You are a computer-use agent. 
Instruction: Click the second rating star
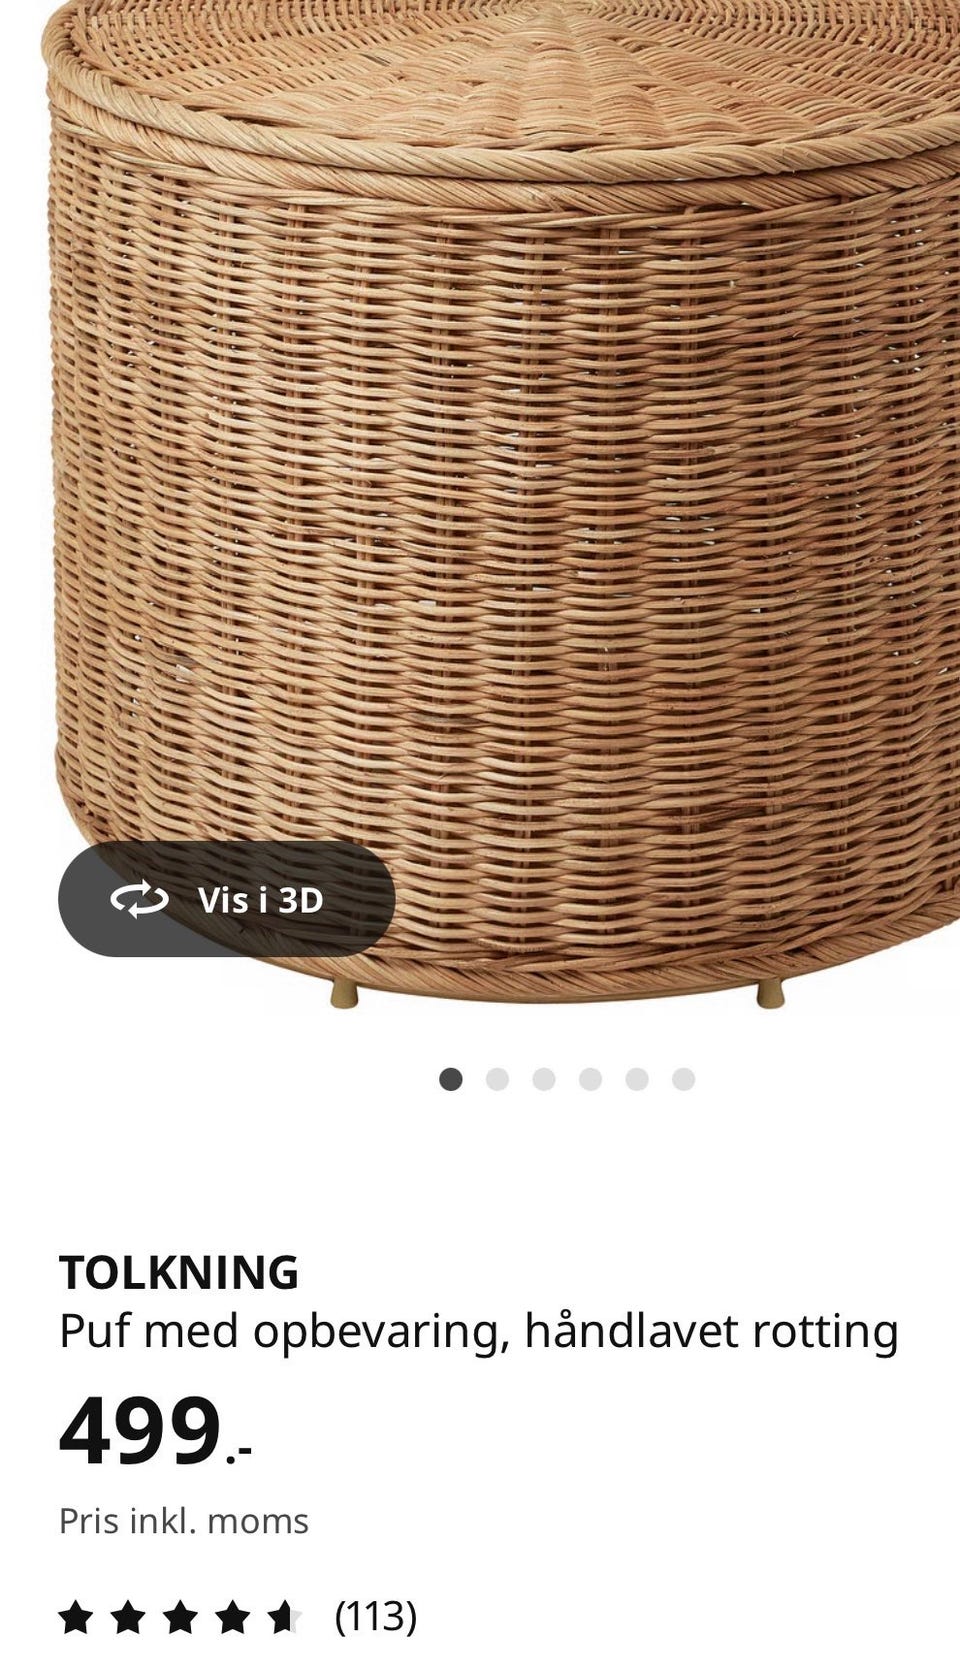127,1616
